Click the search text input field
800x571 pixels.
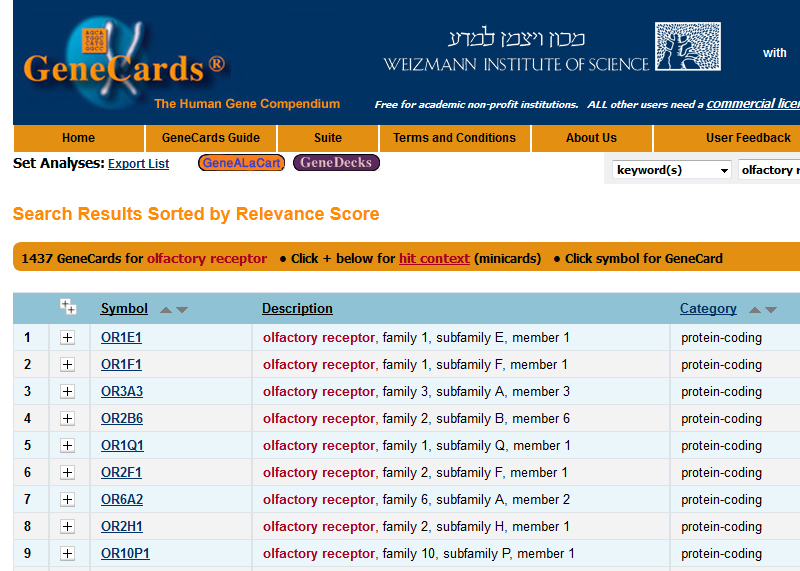(x=768, y=170)
